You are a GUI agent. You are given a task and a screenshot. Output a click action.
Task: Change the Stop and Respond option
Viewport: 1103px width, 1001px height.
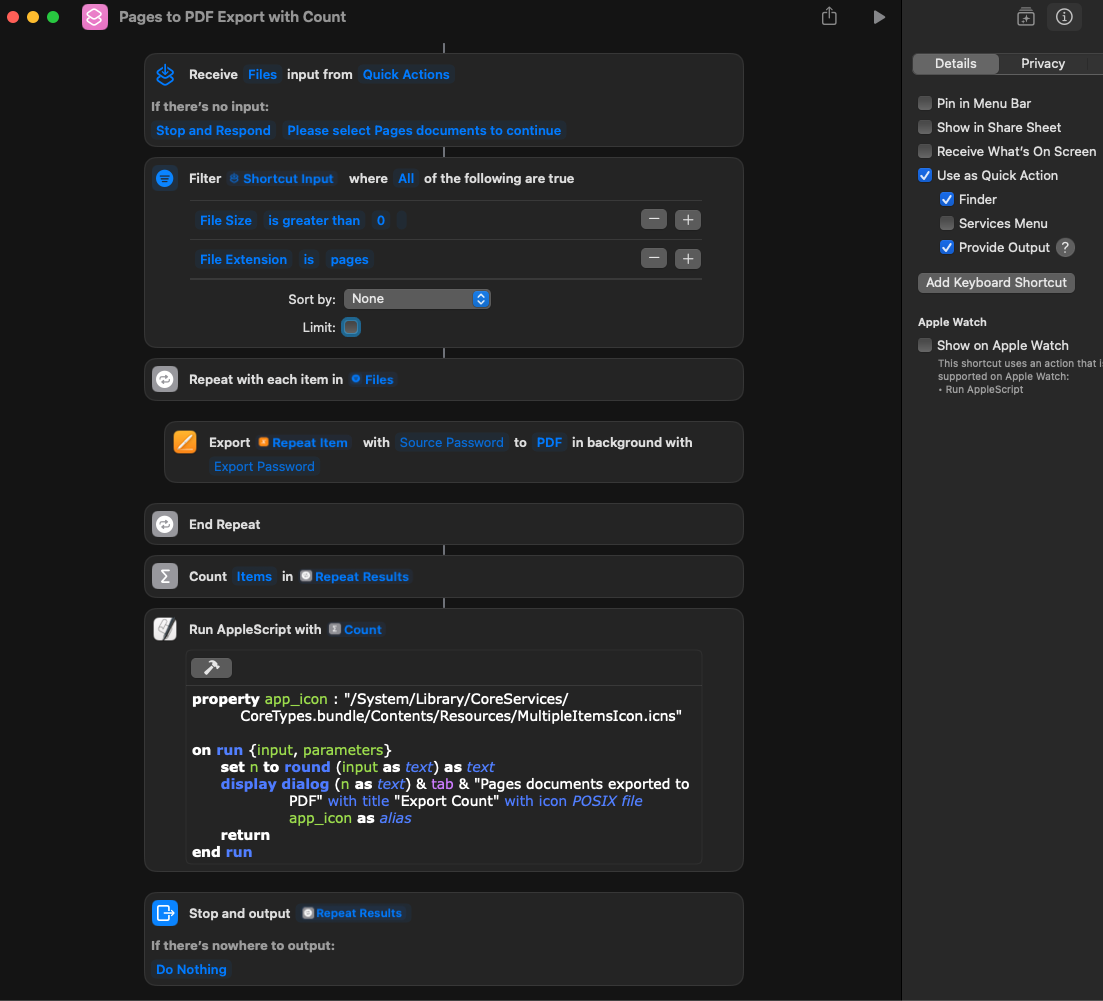213,131
